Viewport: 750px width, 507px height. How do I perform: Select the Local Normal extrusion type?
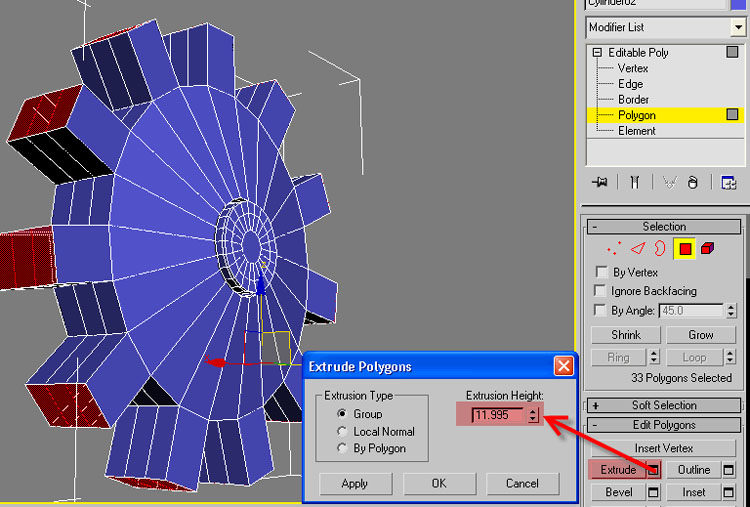pos(343,431)
